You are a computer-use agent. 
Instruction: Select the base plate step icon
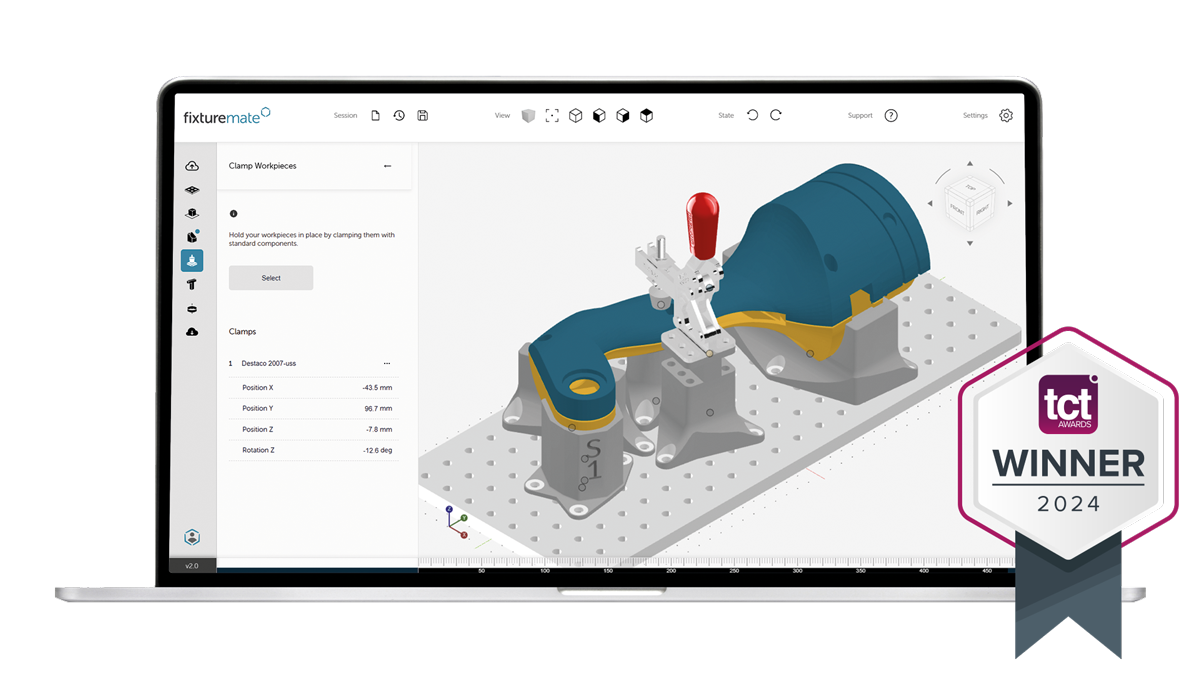[x=192, y=190]
